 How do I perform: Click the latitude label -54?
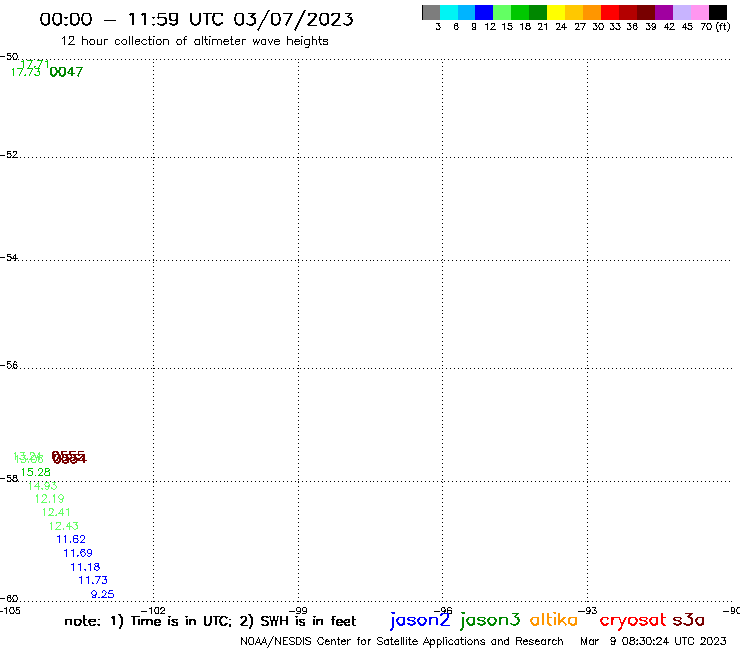(9, 258)
